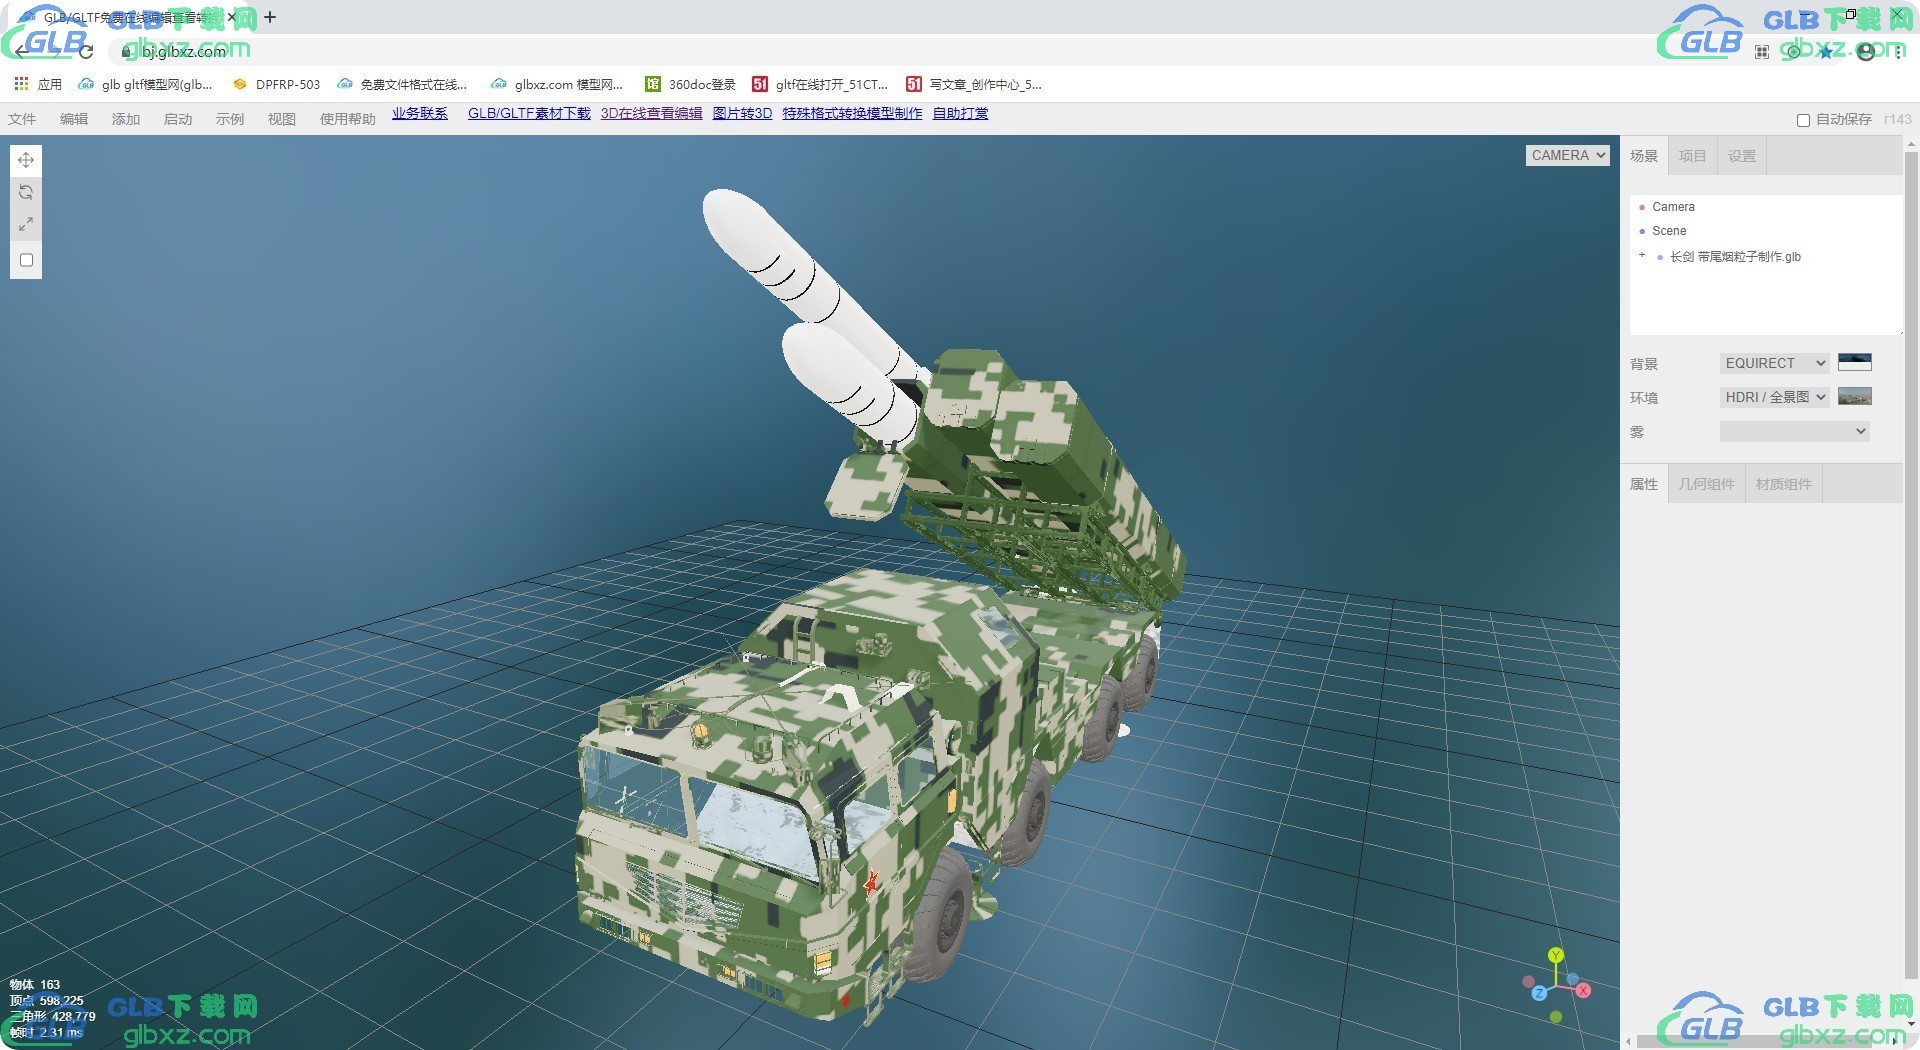The height and width of the screenshot is (1050, 1920).
Task: Click the green Y axis on view gizmo
Action: pyautogui.click(x=1556, y=955)
